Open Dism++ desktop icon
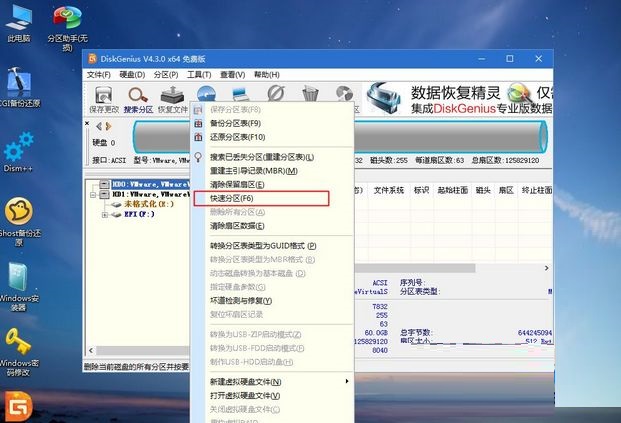The height and width of the screenshot is (423, 621). [x=18, y=152]
